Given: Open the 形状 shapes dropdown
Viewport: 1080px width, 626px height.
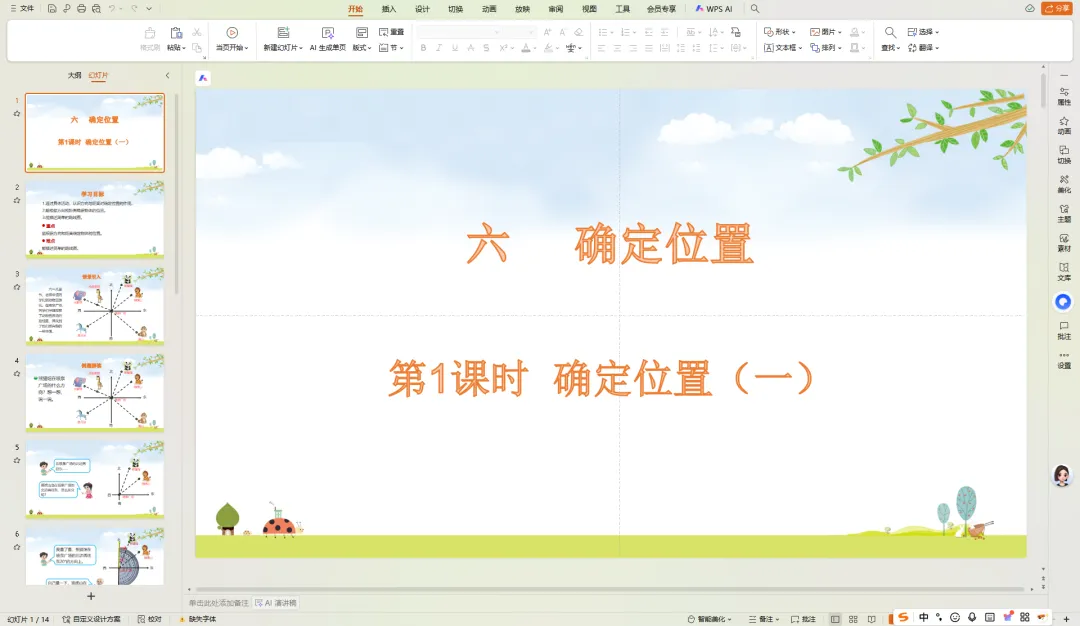Looking at the screenshot, I should pyautogui.click(x=780, y=32).
